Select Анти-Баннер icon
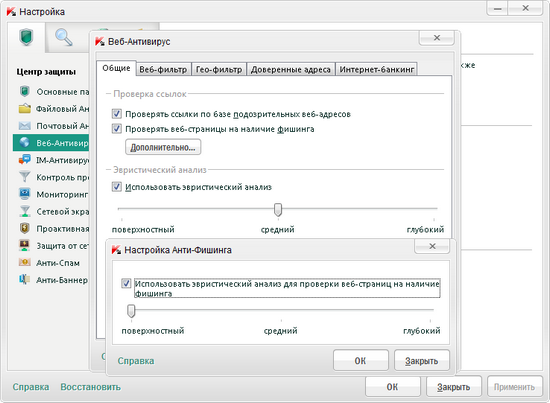 [24, 280]
